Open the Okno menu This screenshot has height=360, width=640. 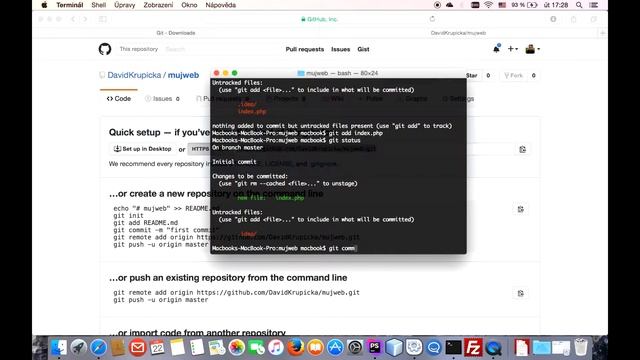tap(189, 5)
